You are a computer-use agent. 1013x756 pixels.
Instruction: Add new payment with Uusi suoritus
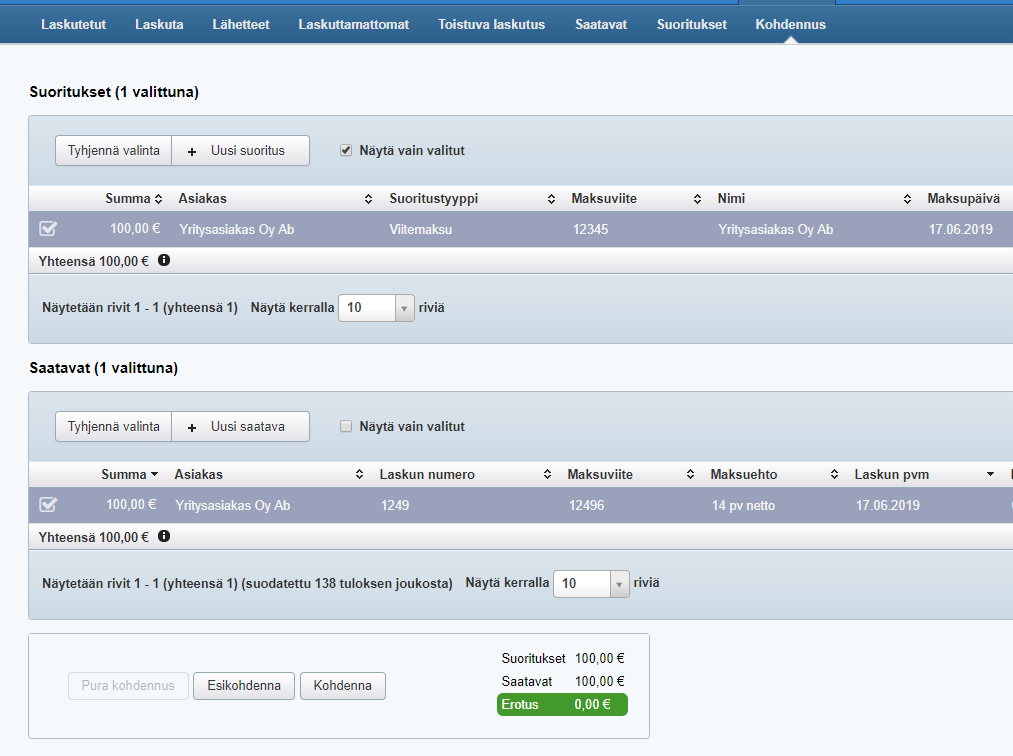click(240, 151)
